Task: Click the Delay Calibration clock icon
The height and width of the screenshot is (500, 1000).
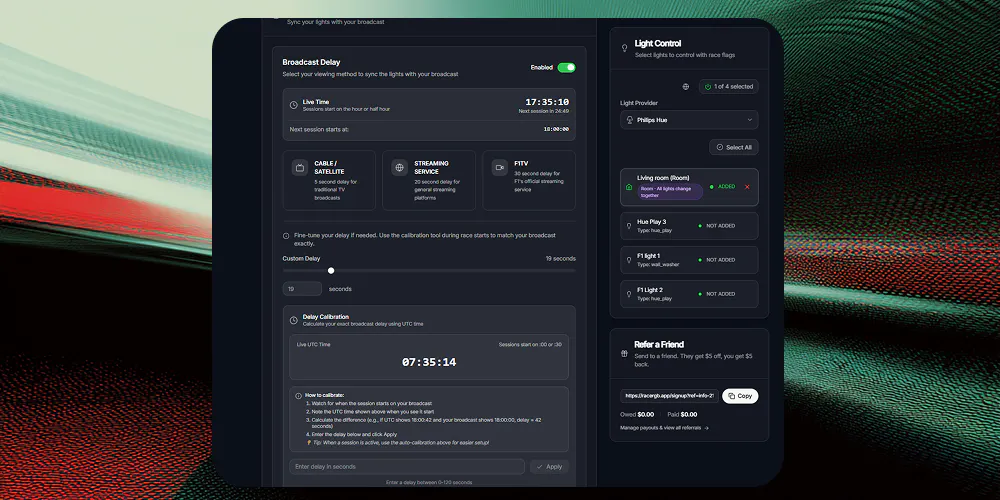Action: [x=293, y=320]
